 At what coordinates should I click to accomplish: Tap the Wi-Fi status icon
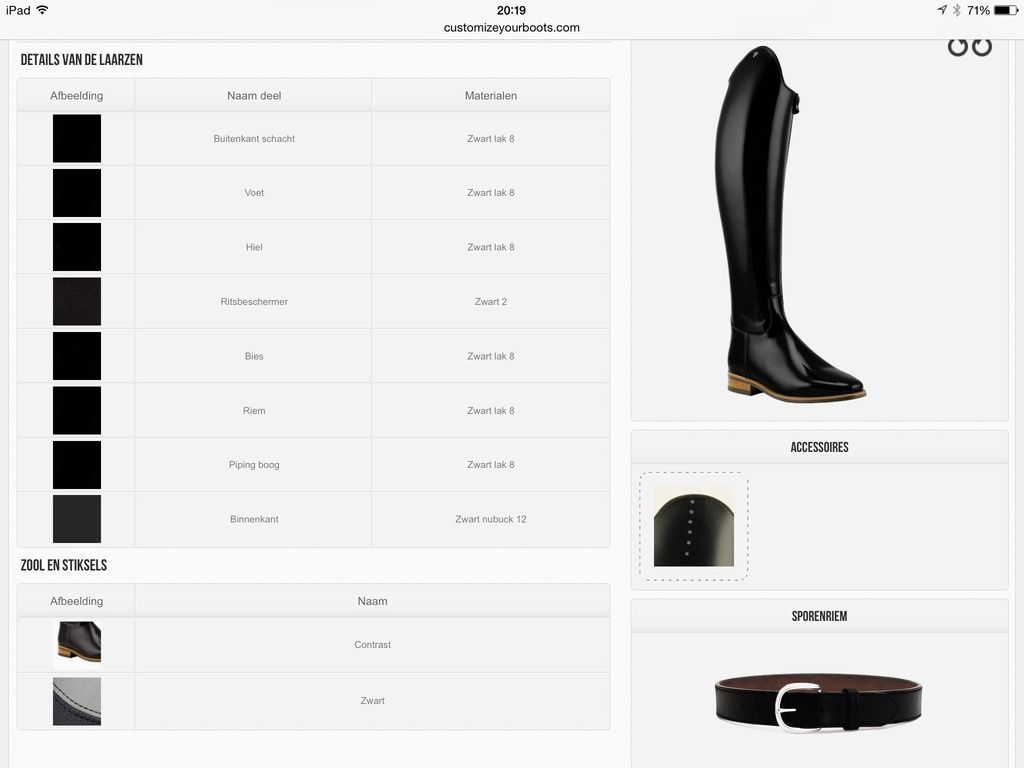point(43,10)
